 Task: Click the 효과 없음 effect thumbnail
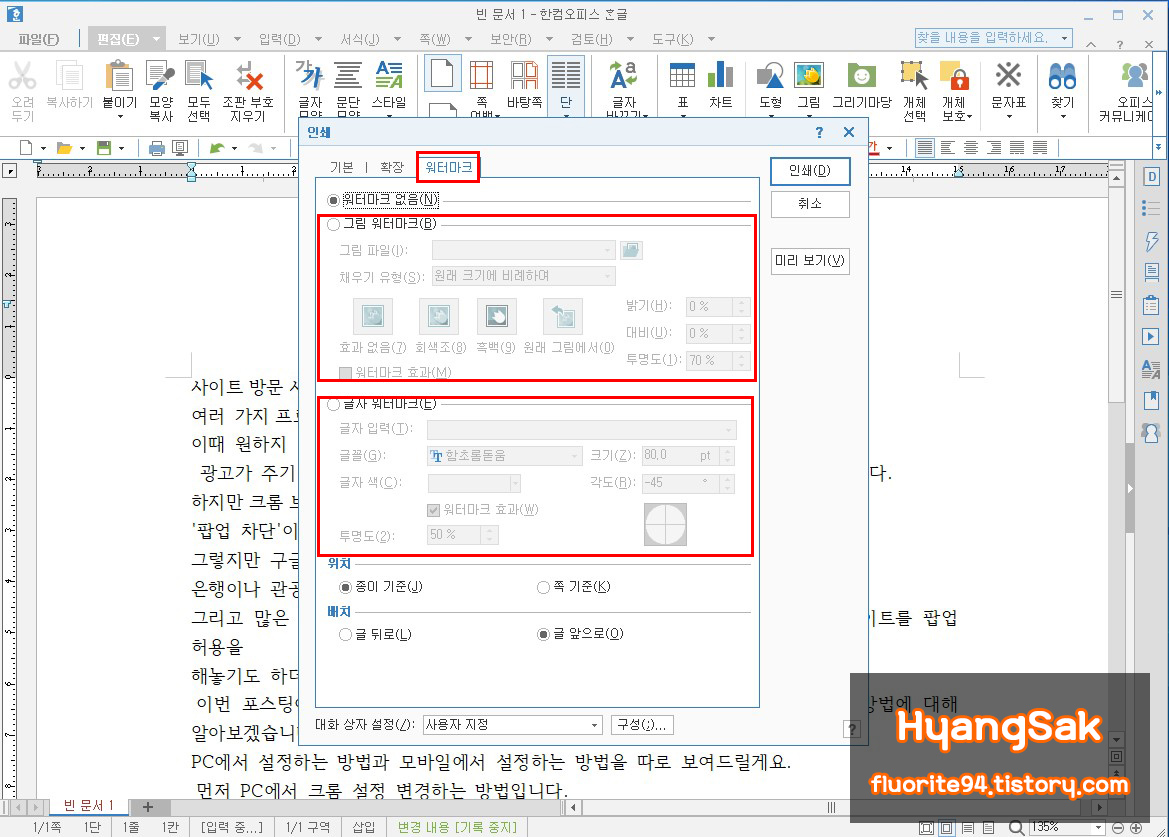click(372, 317)
